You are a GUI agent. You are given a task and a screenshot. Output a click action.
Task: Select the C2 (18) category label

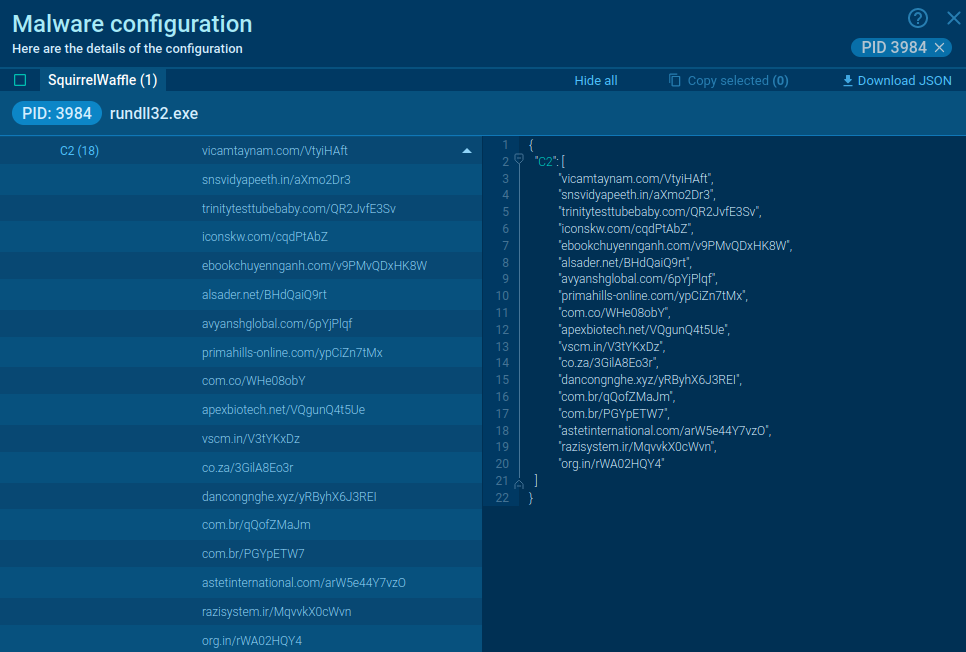tap(79, 151)
